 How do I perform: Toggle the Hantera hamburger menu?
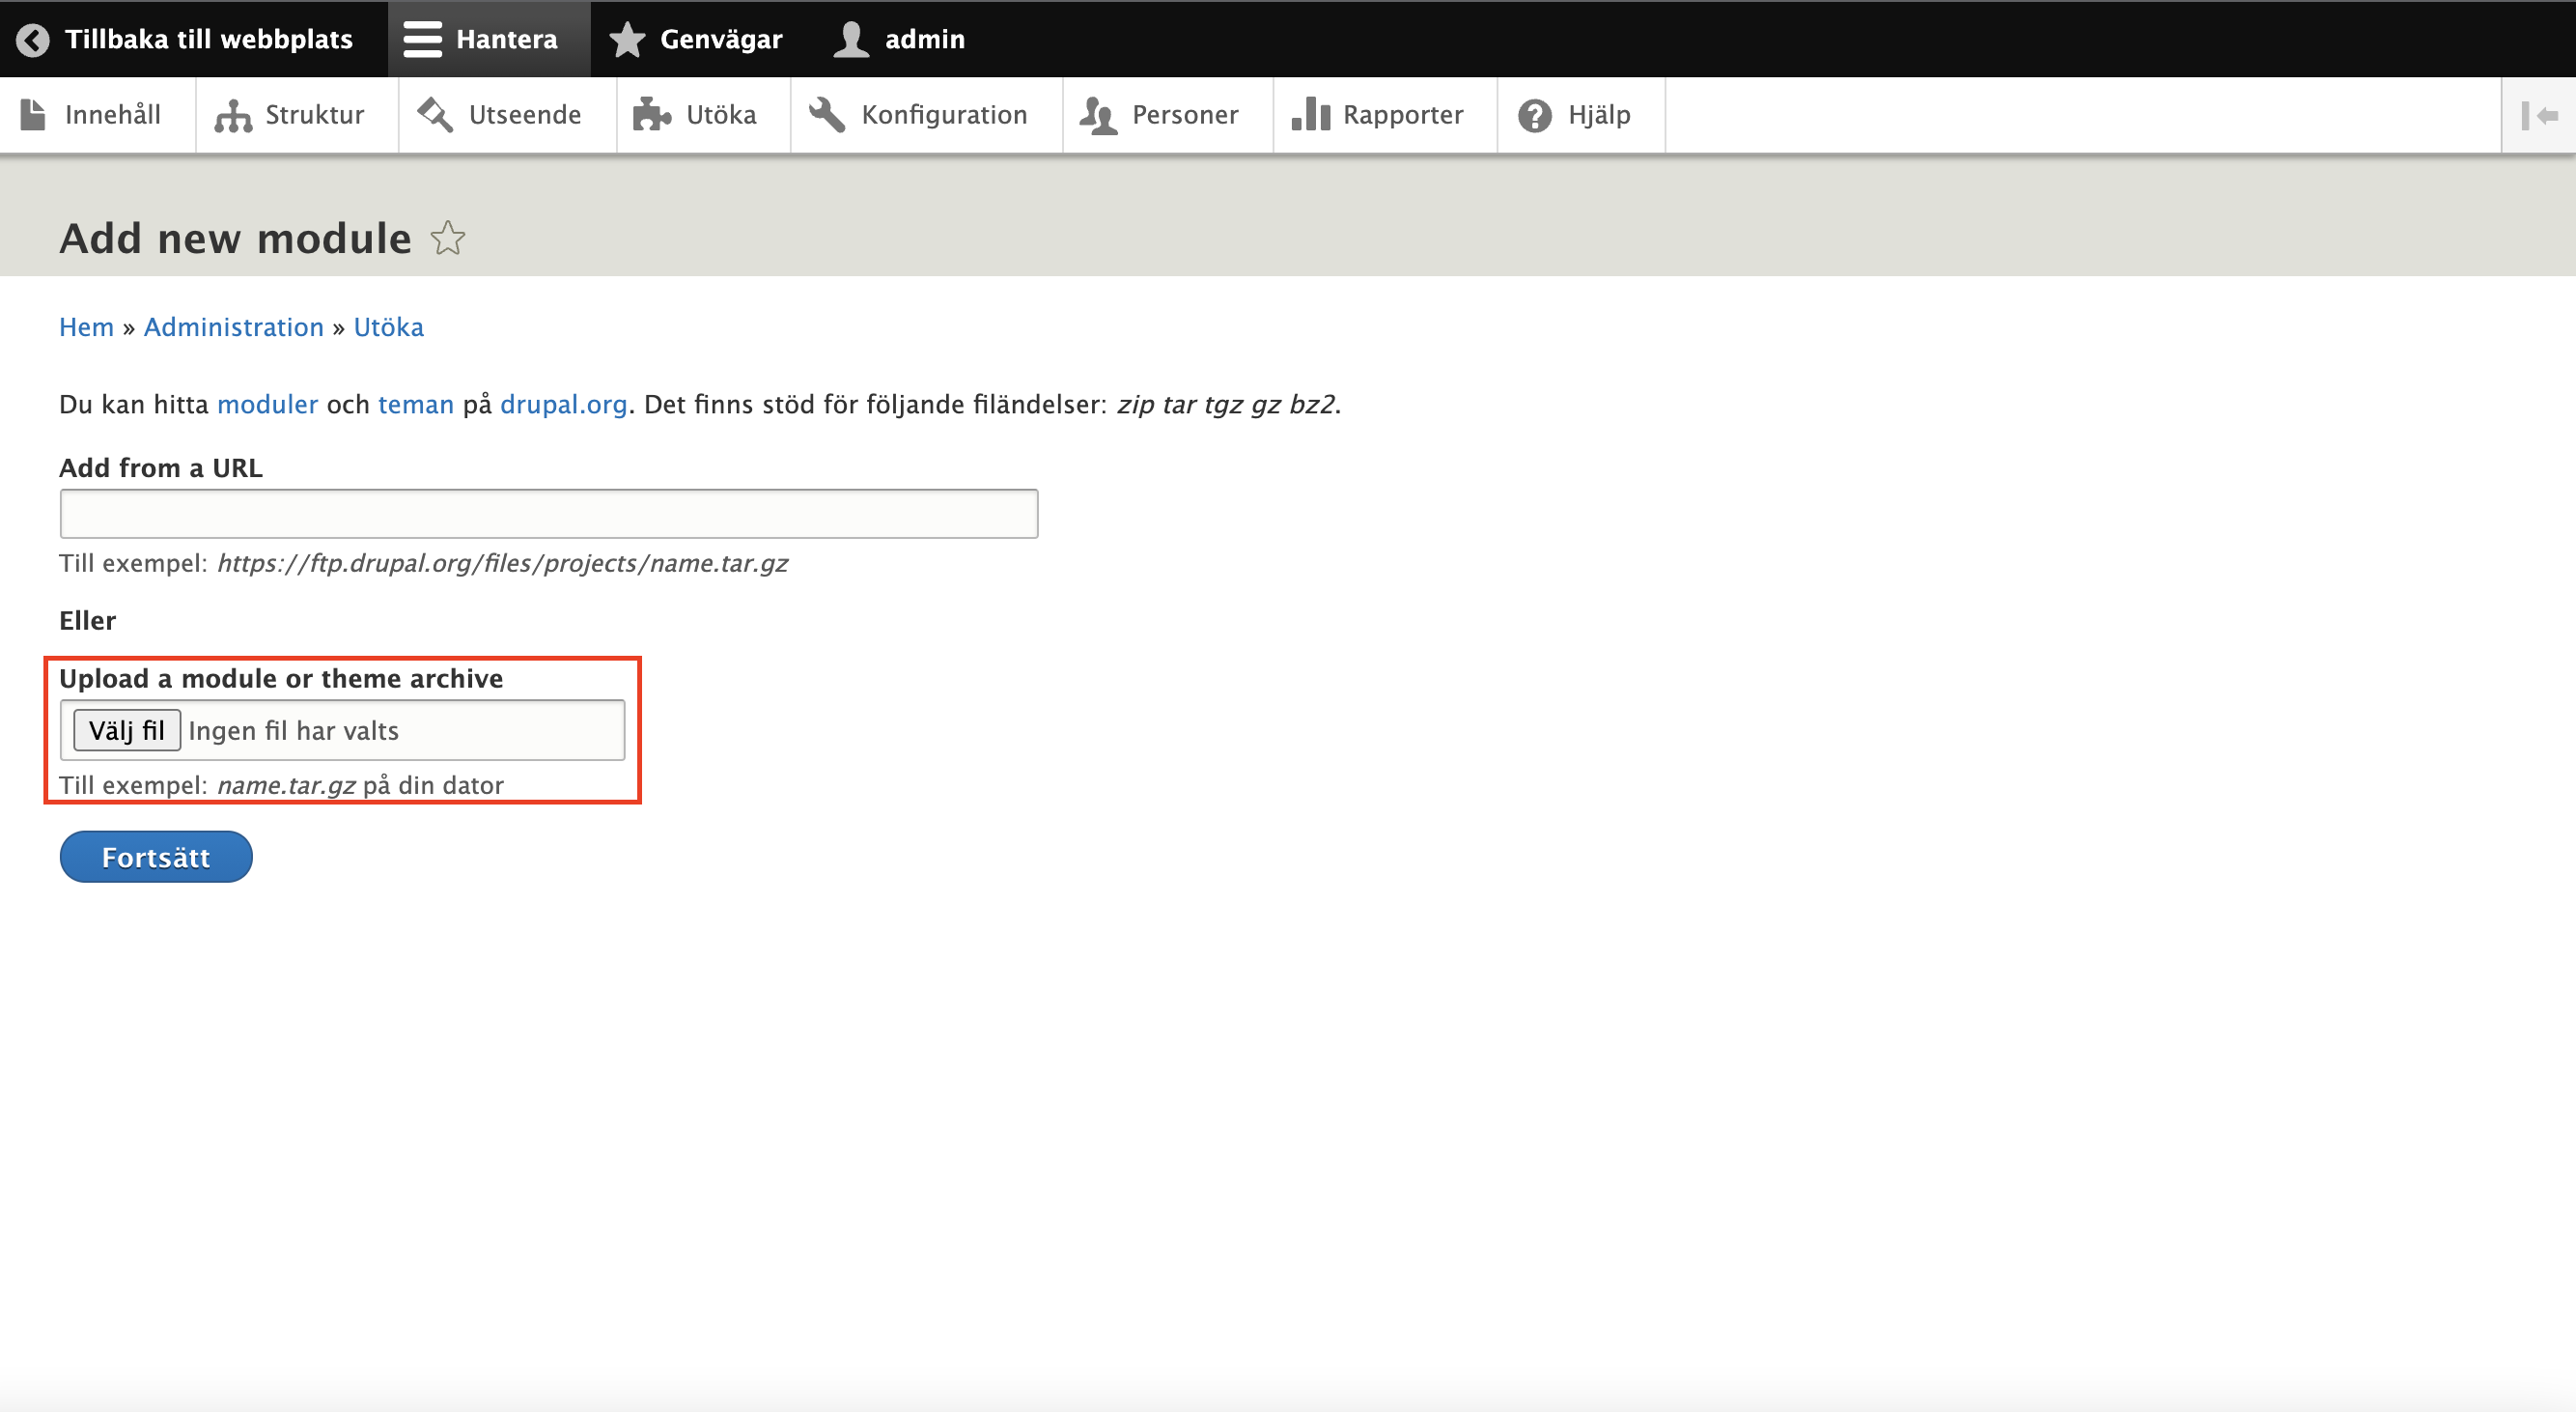[422, 39]
